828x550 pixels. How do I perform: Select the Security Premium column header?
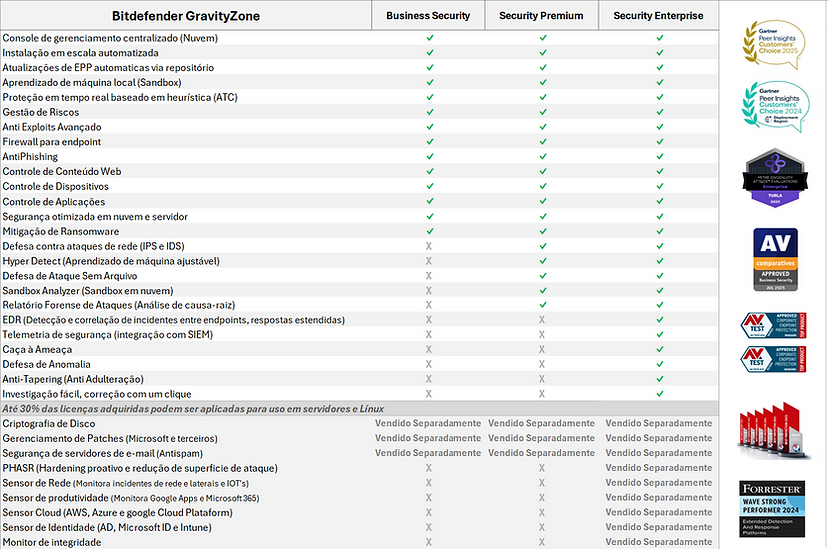[x=541, y=16]
